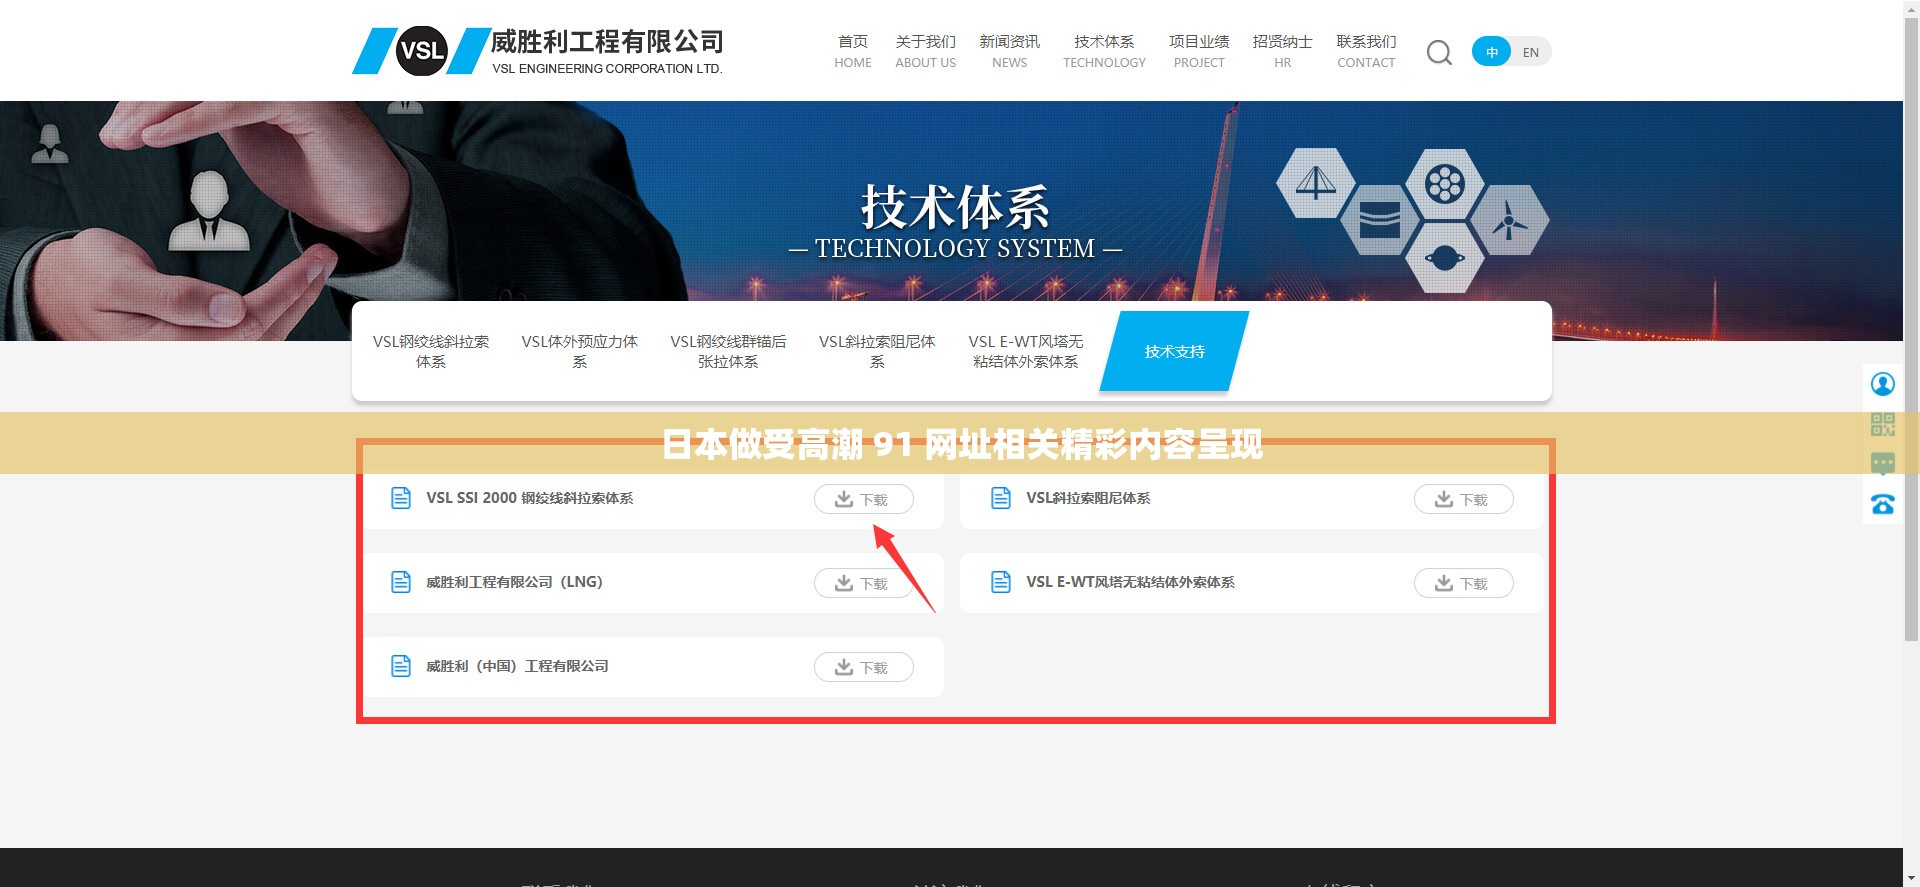
Task: Click document icon beside VSL SSI 2000
Action: coord(401,498)
